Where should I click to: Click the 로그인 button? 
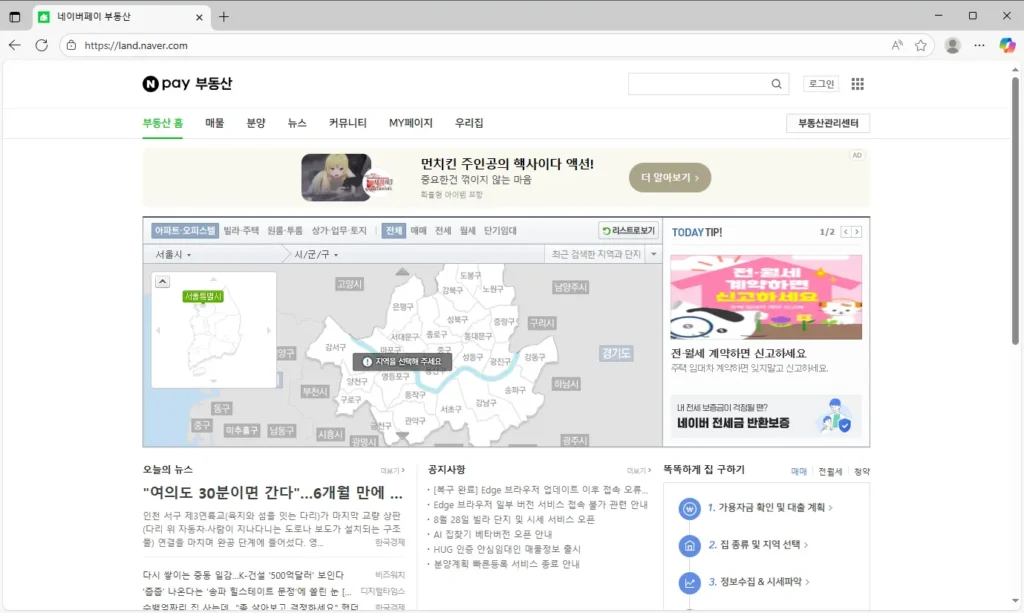820,83
